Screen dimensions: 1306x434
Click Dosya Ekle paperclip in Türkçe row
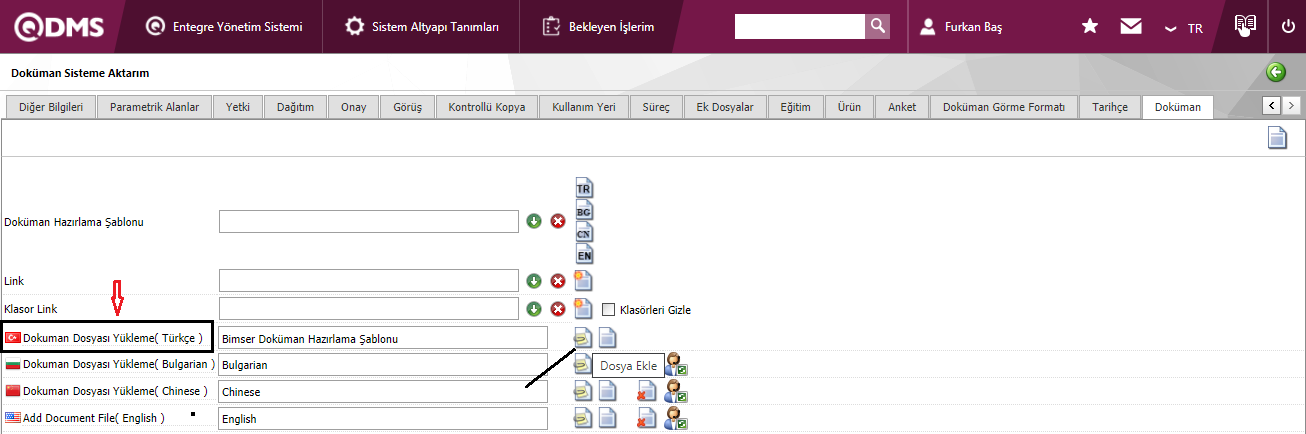582,338
